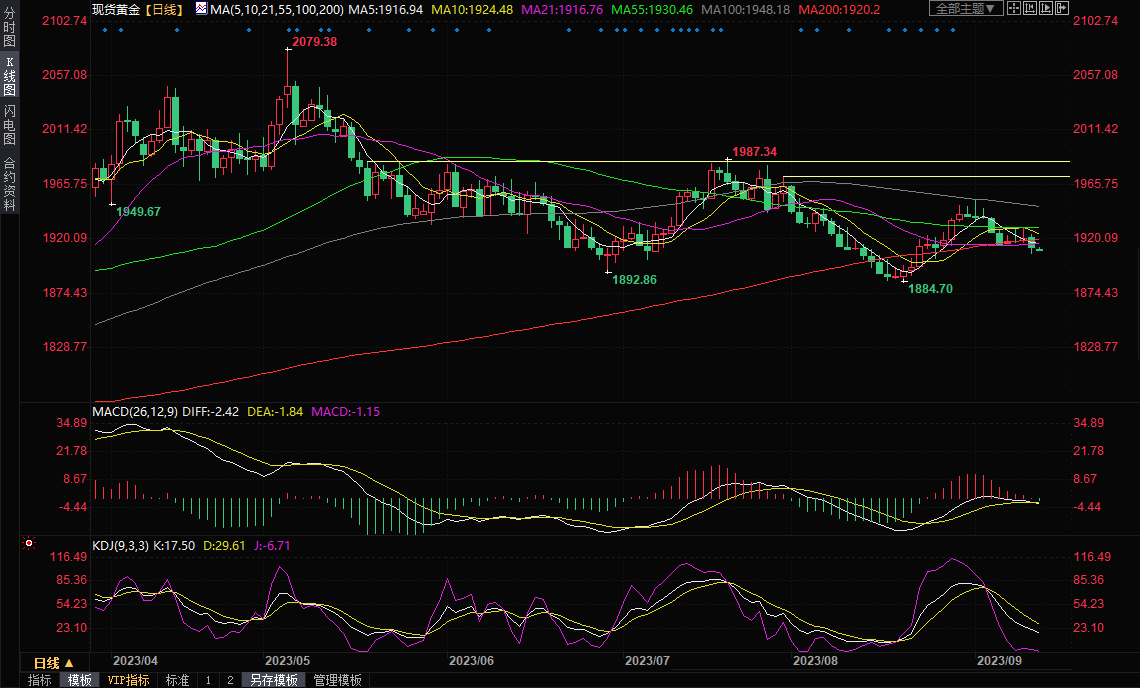This screenshot has width=1140, height=688.
Task: Open the 全部主题 dropdown
Action: pos(966,9)
